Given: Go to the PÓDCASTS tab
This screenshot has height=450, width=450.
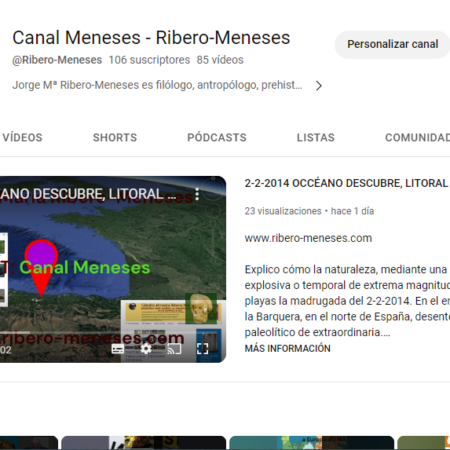Looking at the screenshot, I should pyautogui.click(x=217, y=137).
